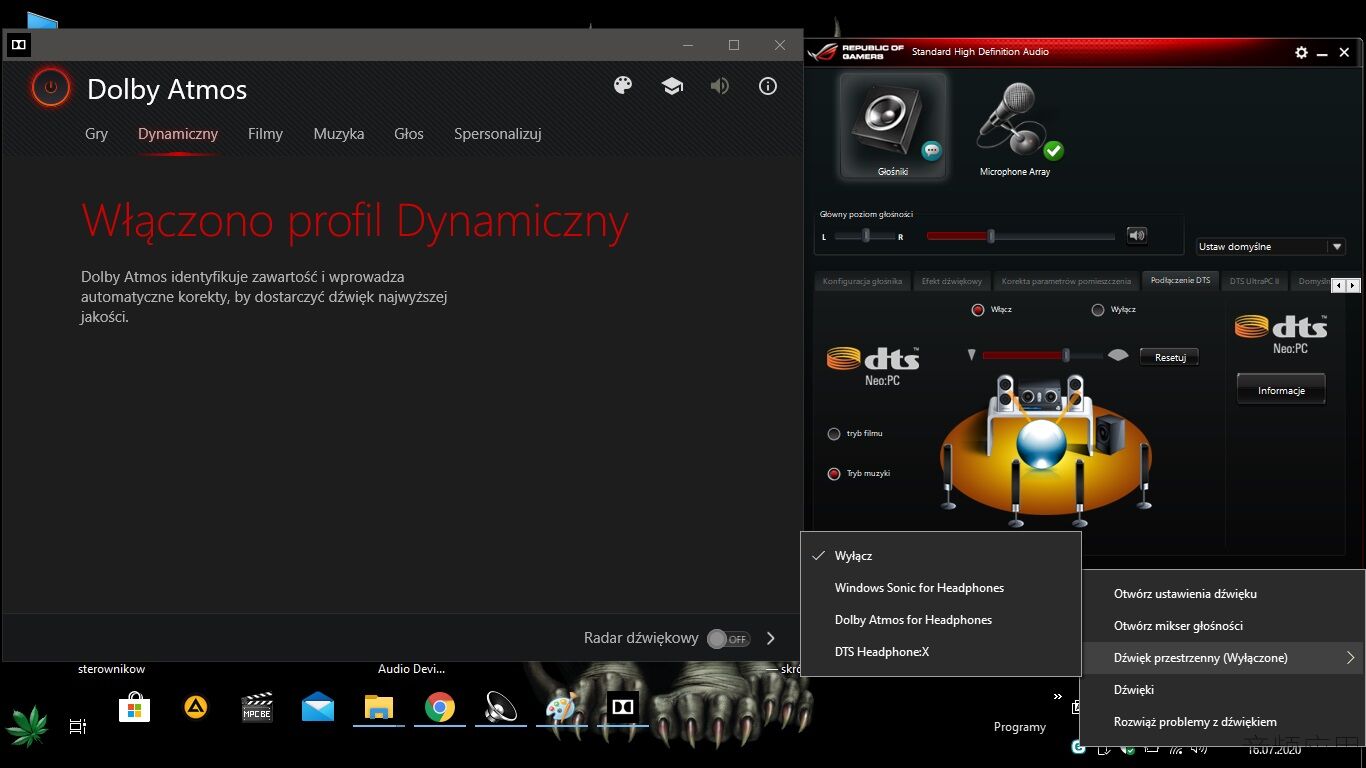Screen dimensions: 1366x768
Task: Select the Głośniki speaker device
Action: (893, 128)
